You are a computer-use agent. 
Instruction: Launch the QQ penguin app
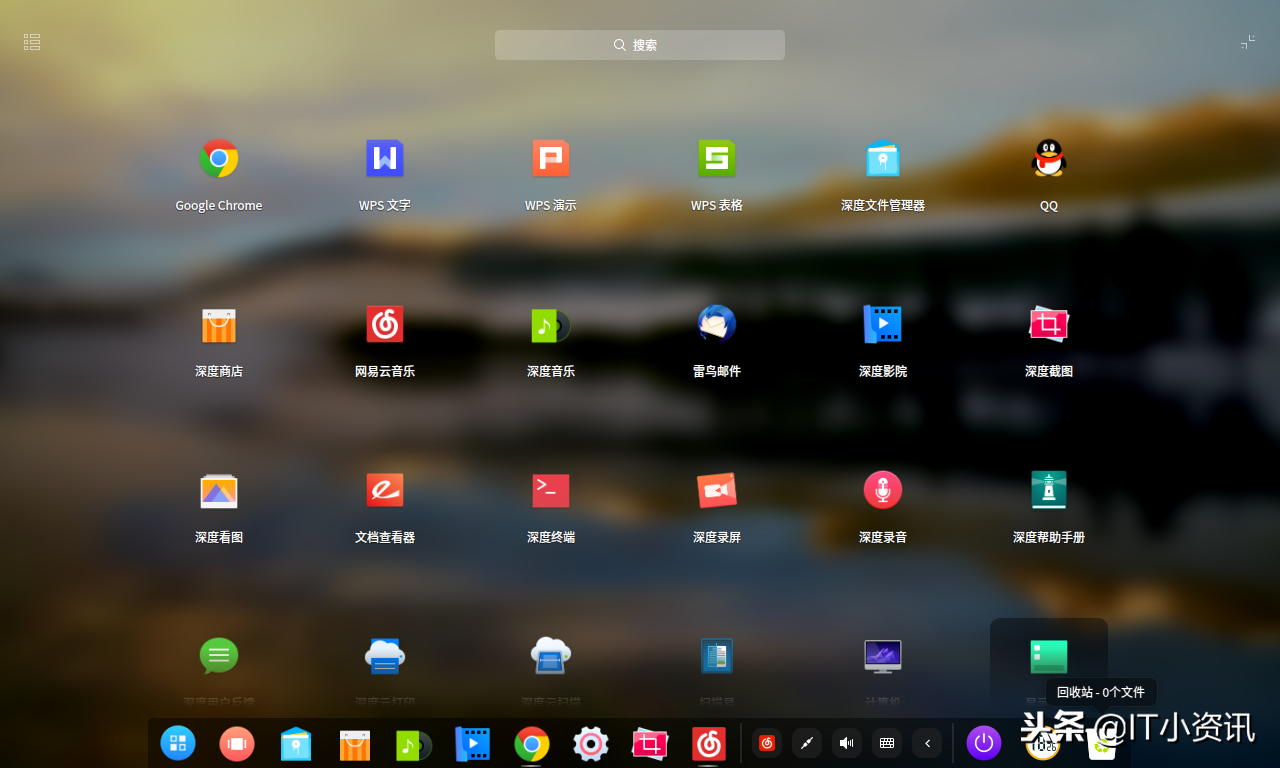pyautogui.click(x=1049, y=159)
